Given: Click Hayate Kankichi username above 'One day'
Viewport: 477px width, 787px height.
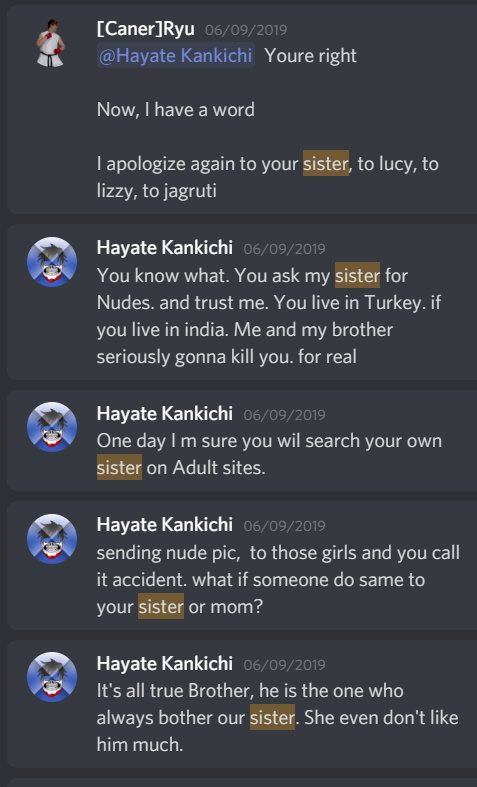Looking at the screenshot, I should click(165, 414).
